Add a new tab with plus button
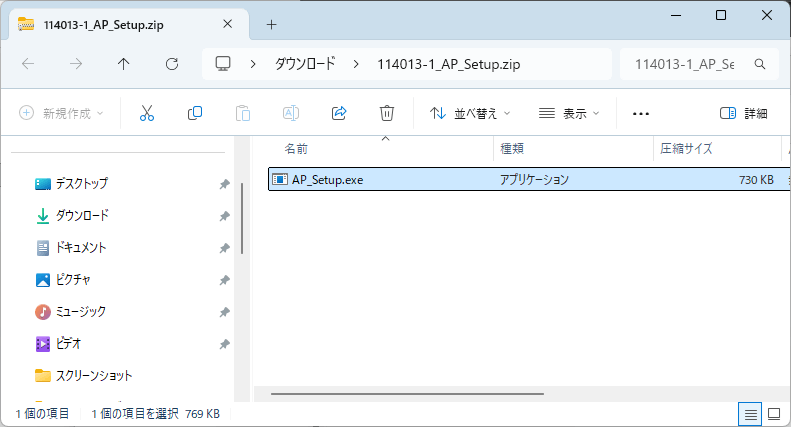 (x=271, y=24)
